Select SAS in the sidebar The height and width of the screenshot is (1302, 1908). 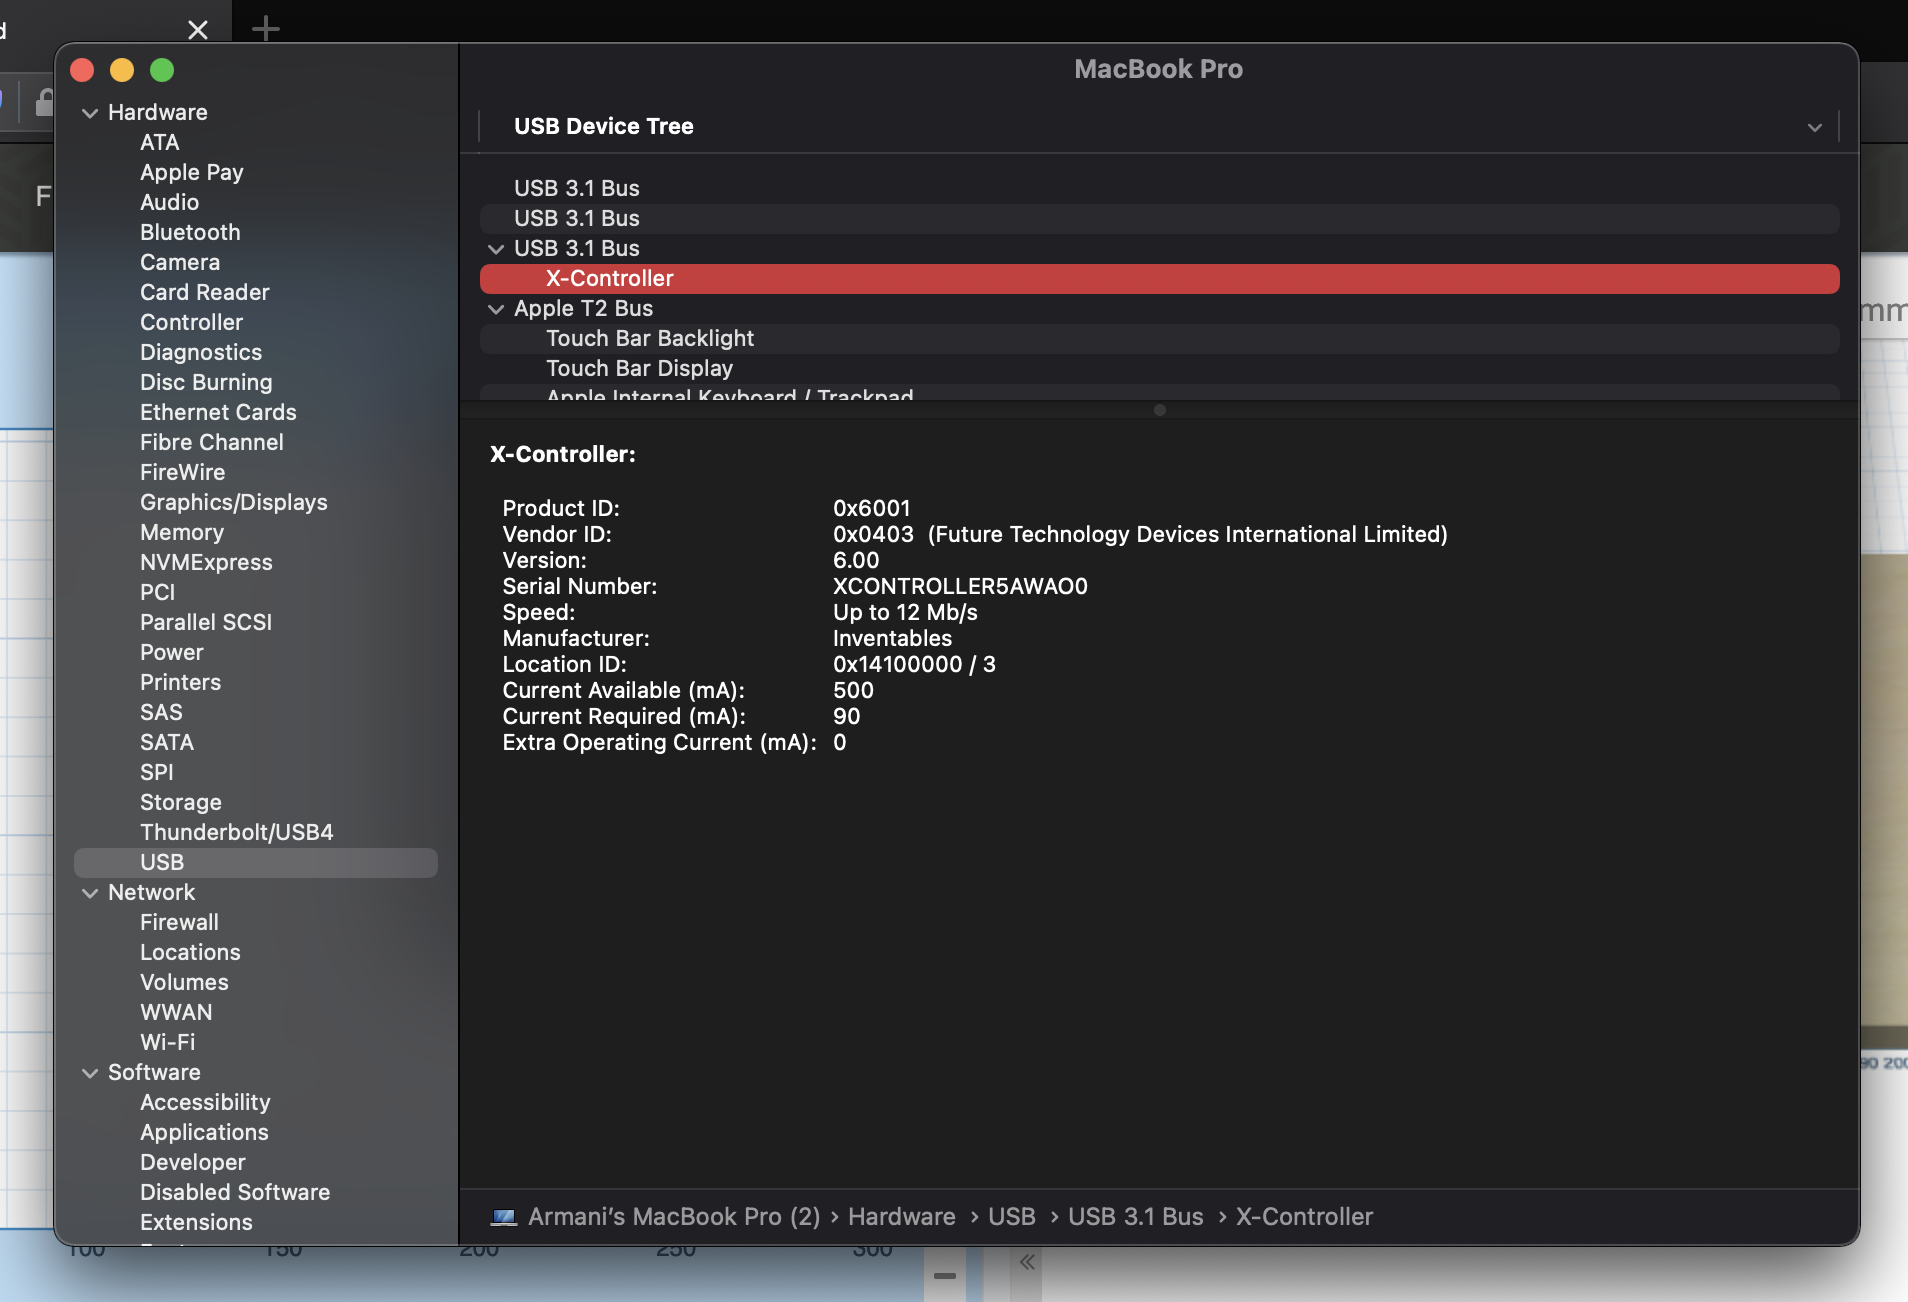click(162, 713)
